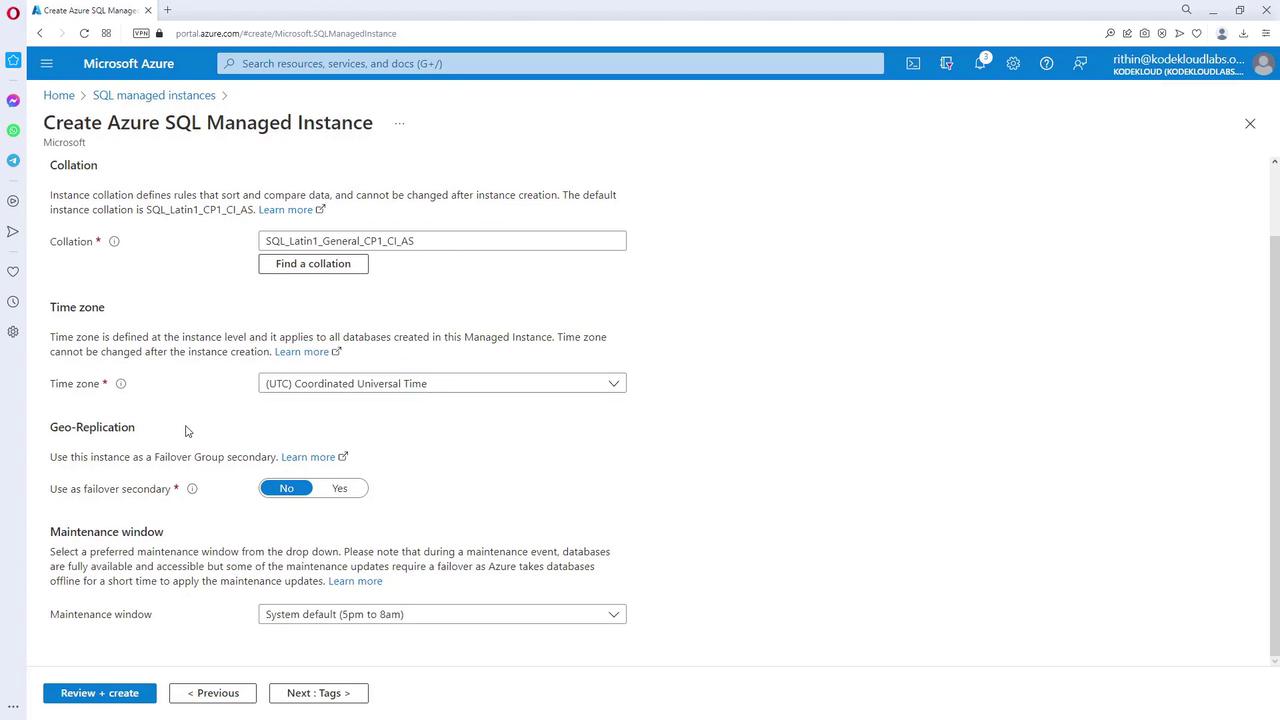Click the Collation text input field
Image resolution: width=1280 pixels, height=720 pixels.
(x=442, y=241)
